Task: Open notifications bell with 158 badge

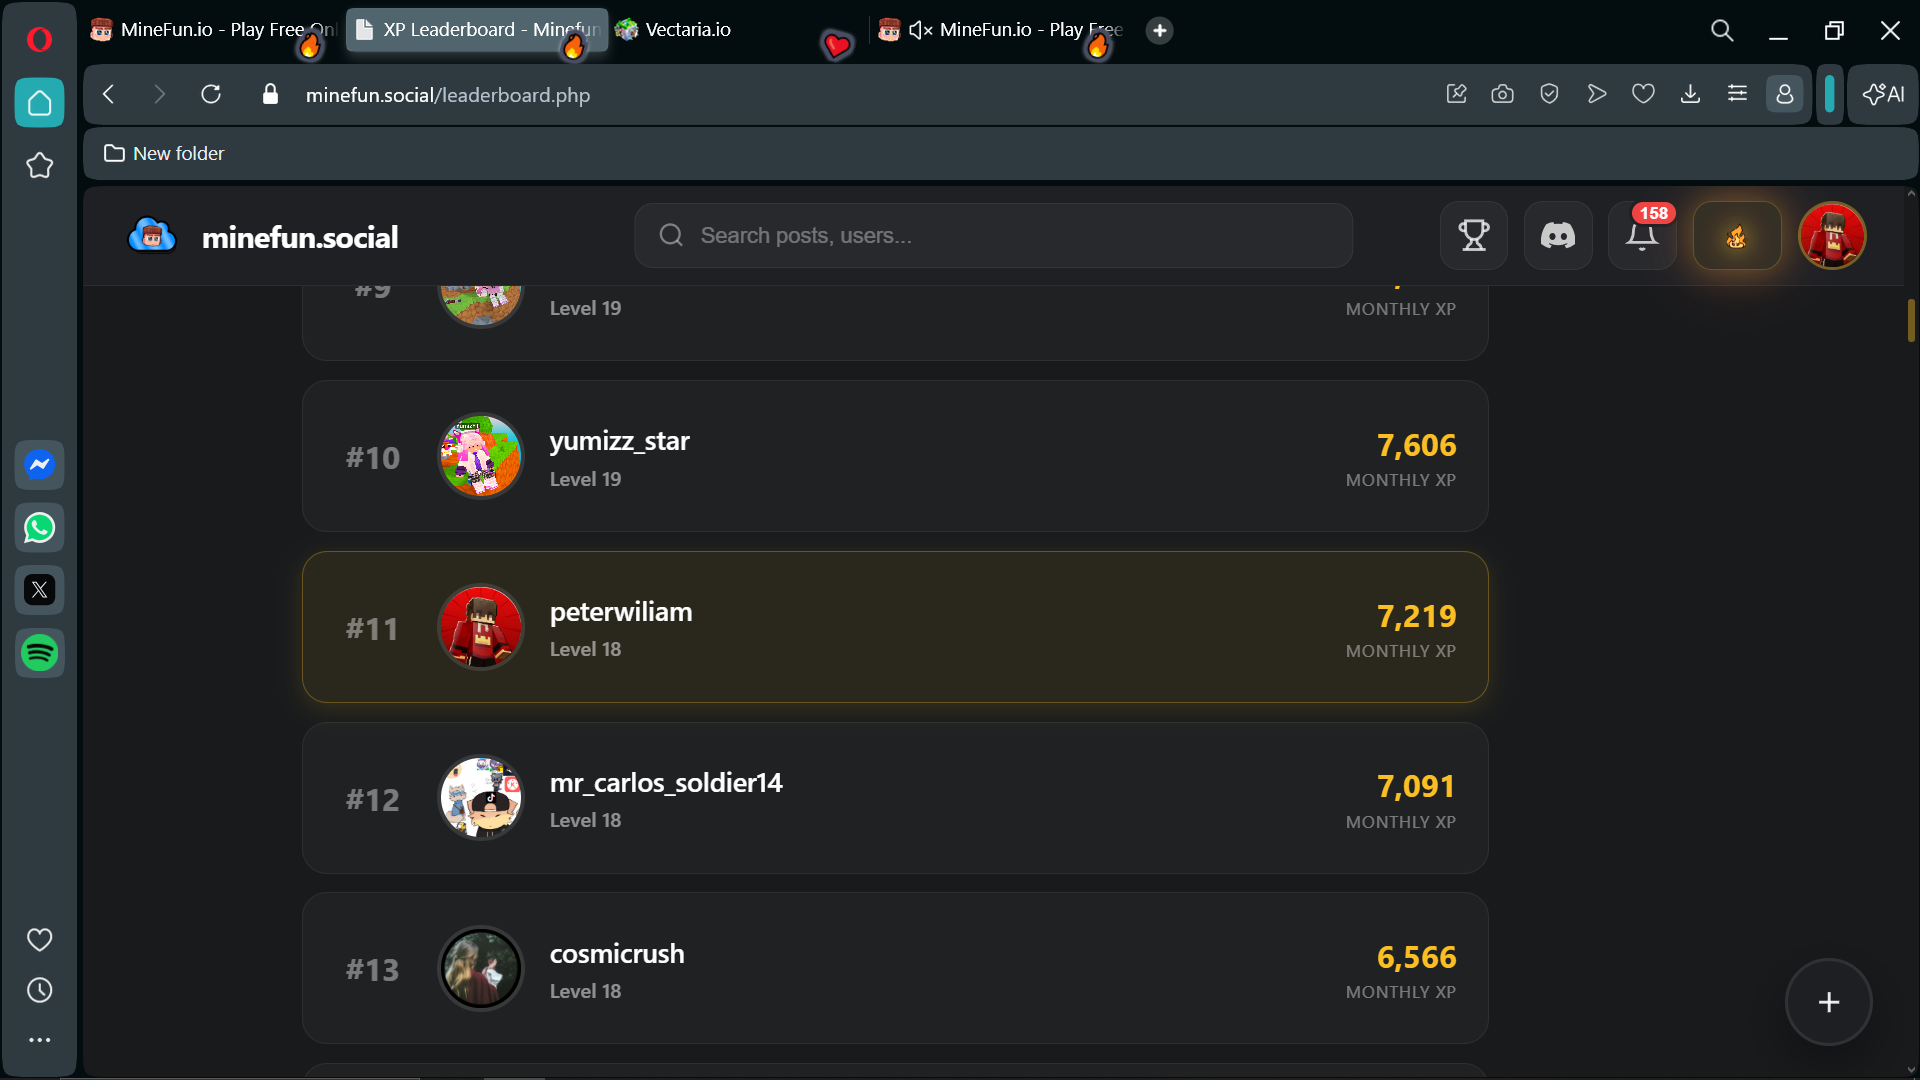Action: click(x=1641, y=236)
